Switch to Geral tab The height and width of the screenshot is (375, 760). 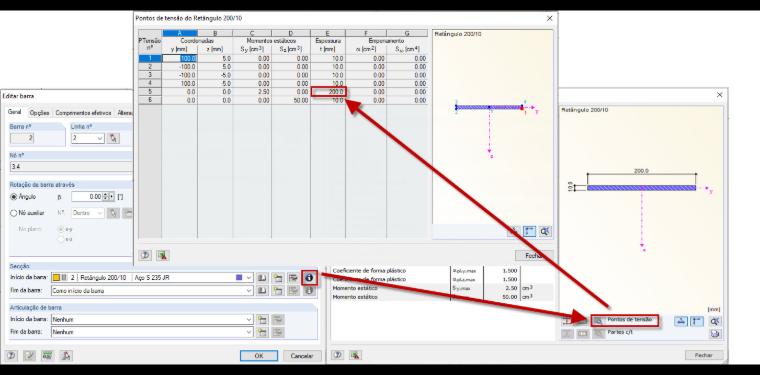(15, 112)
